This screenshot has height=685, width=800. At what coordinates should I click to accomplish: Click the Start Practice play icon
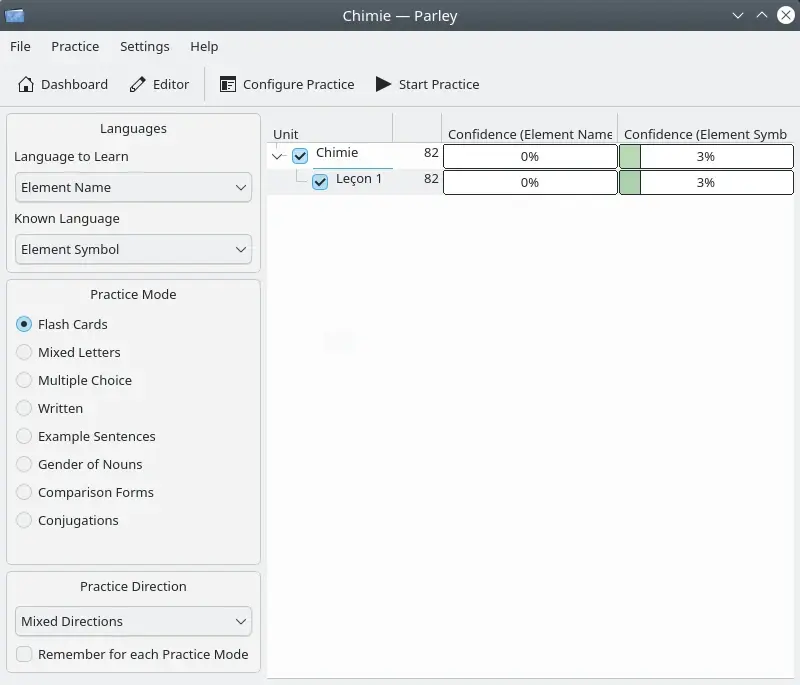pos(383,84)
